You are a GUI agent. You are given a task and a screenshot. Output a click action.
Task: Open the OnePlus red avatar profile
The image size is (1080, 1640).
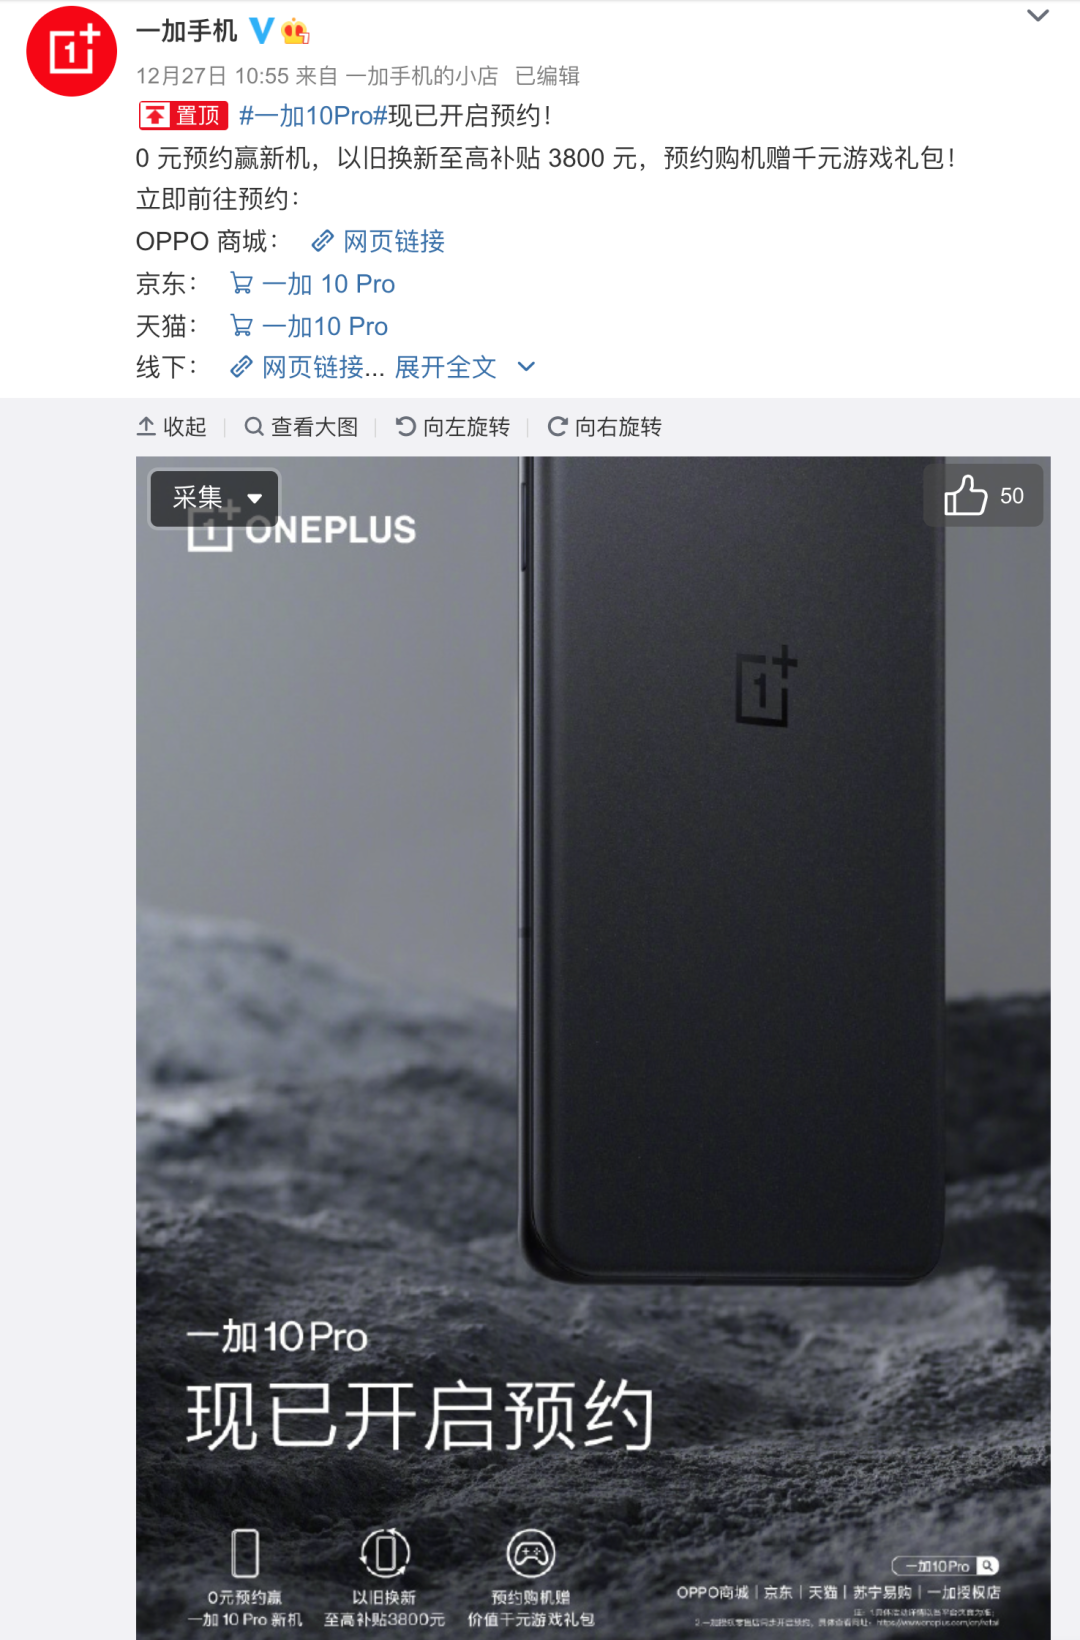click(71, 51)
